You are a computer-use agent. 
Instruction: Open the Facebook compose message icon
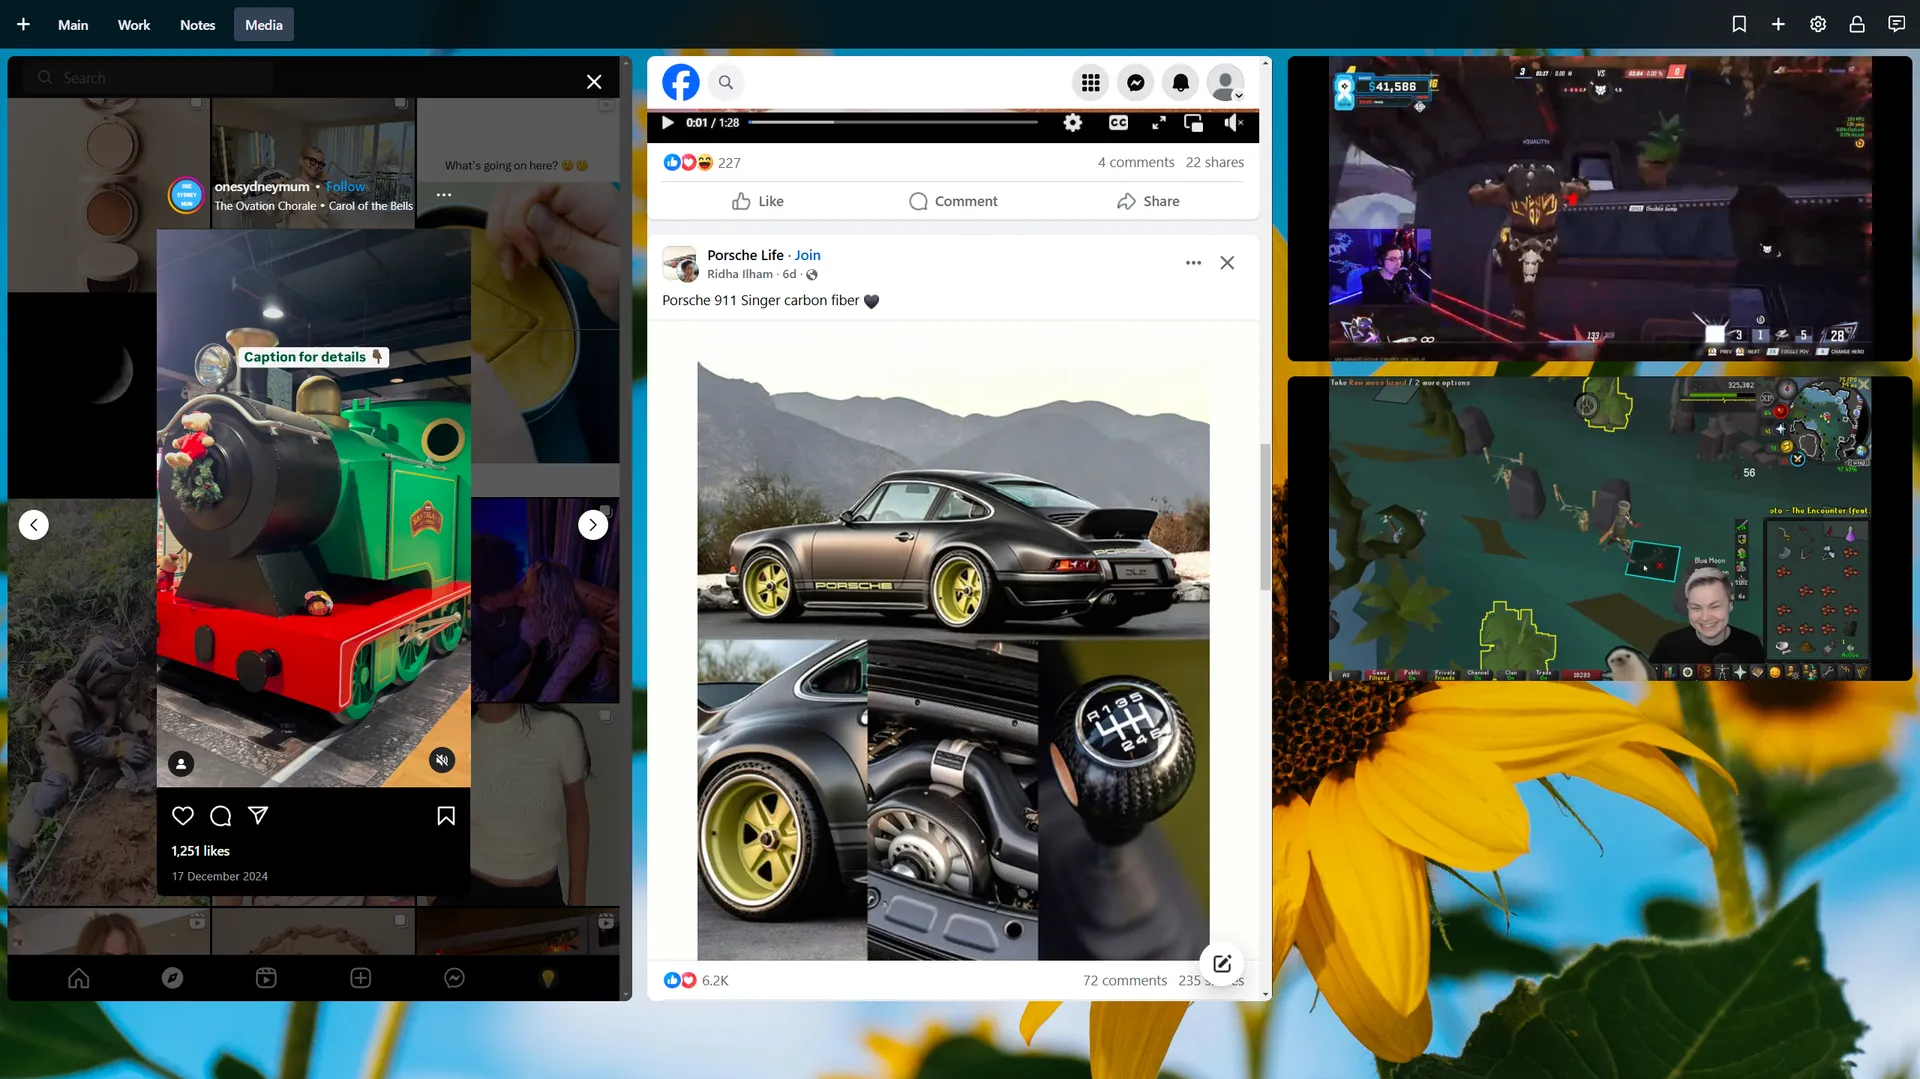click(1222, 963)
